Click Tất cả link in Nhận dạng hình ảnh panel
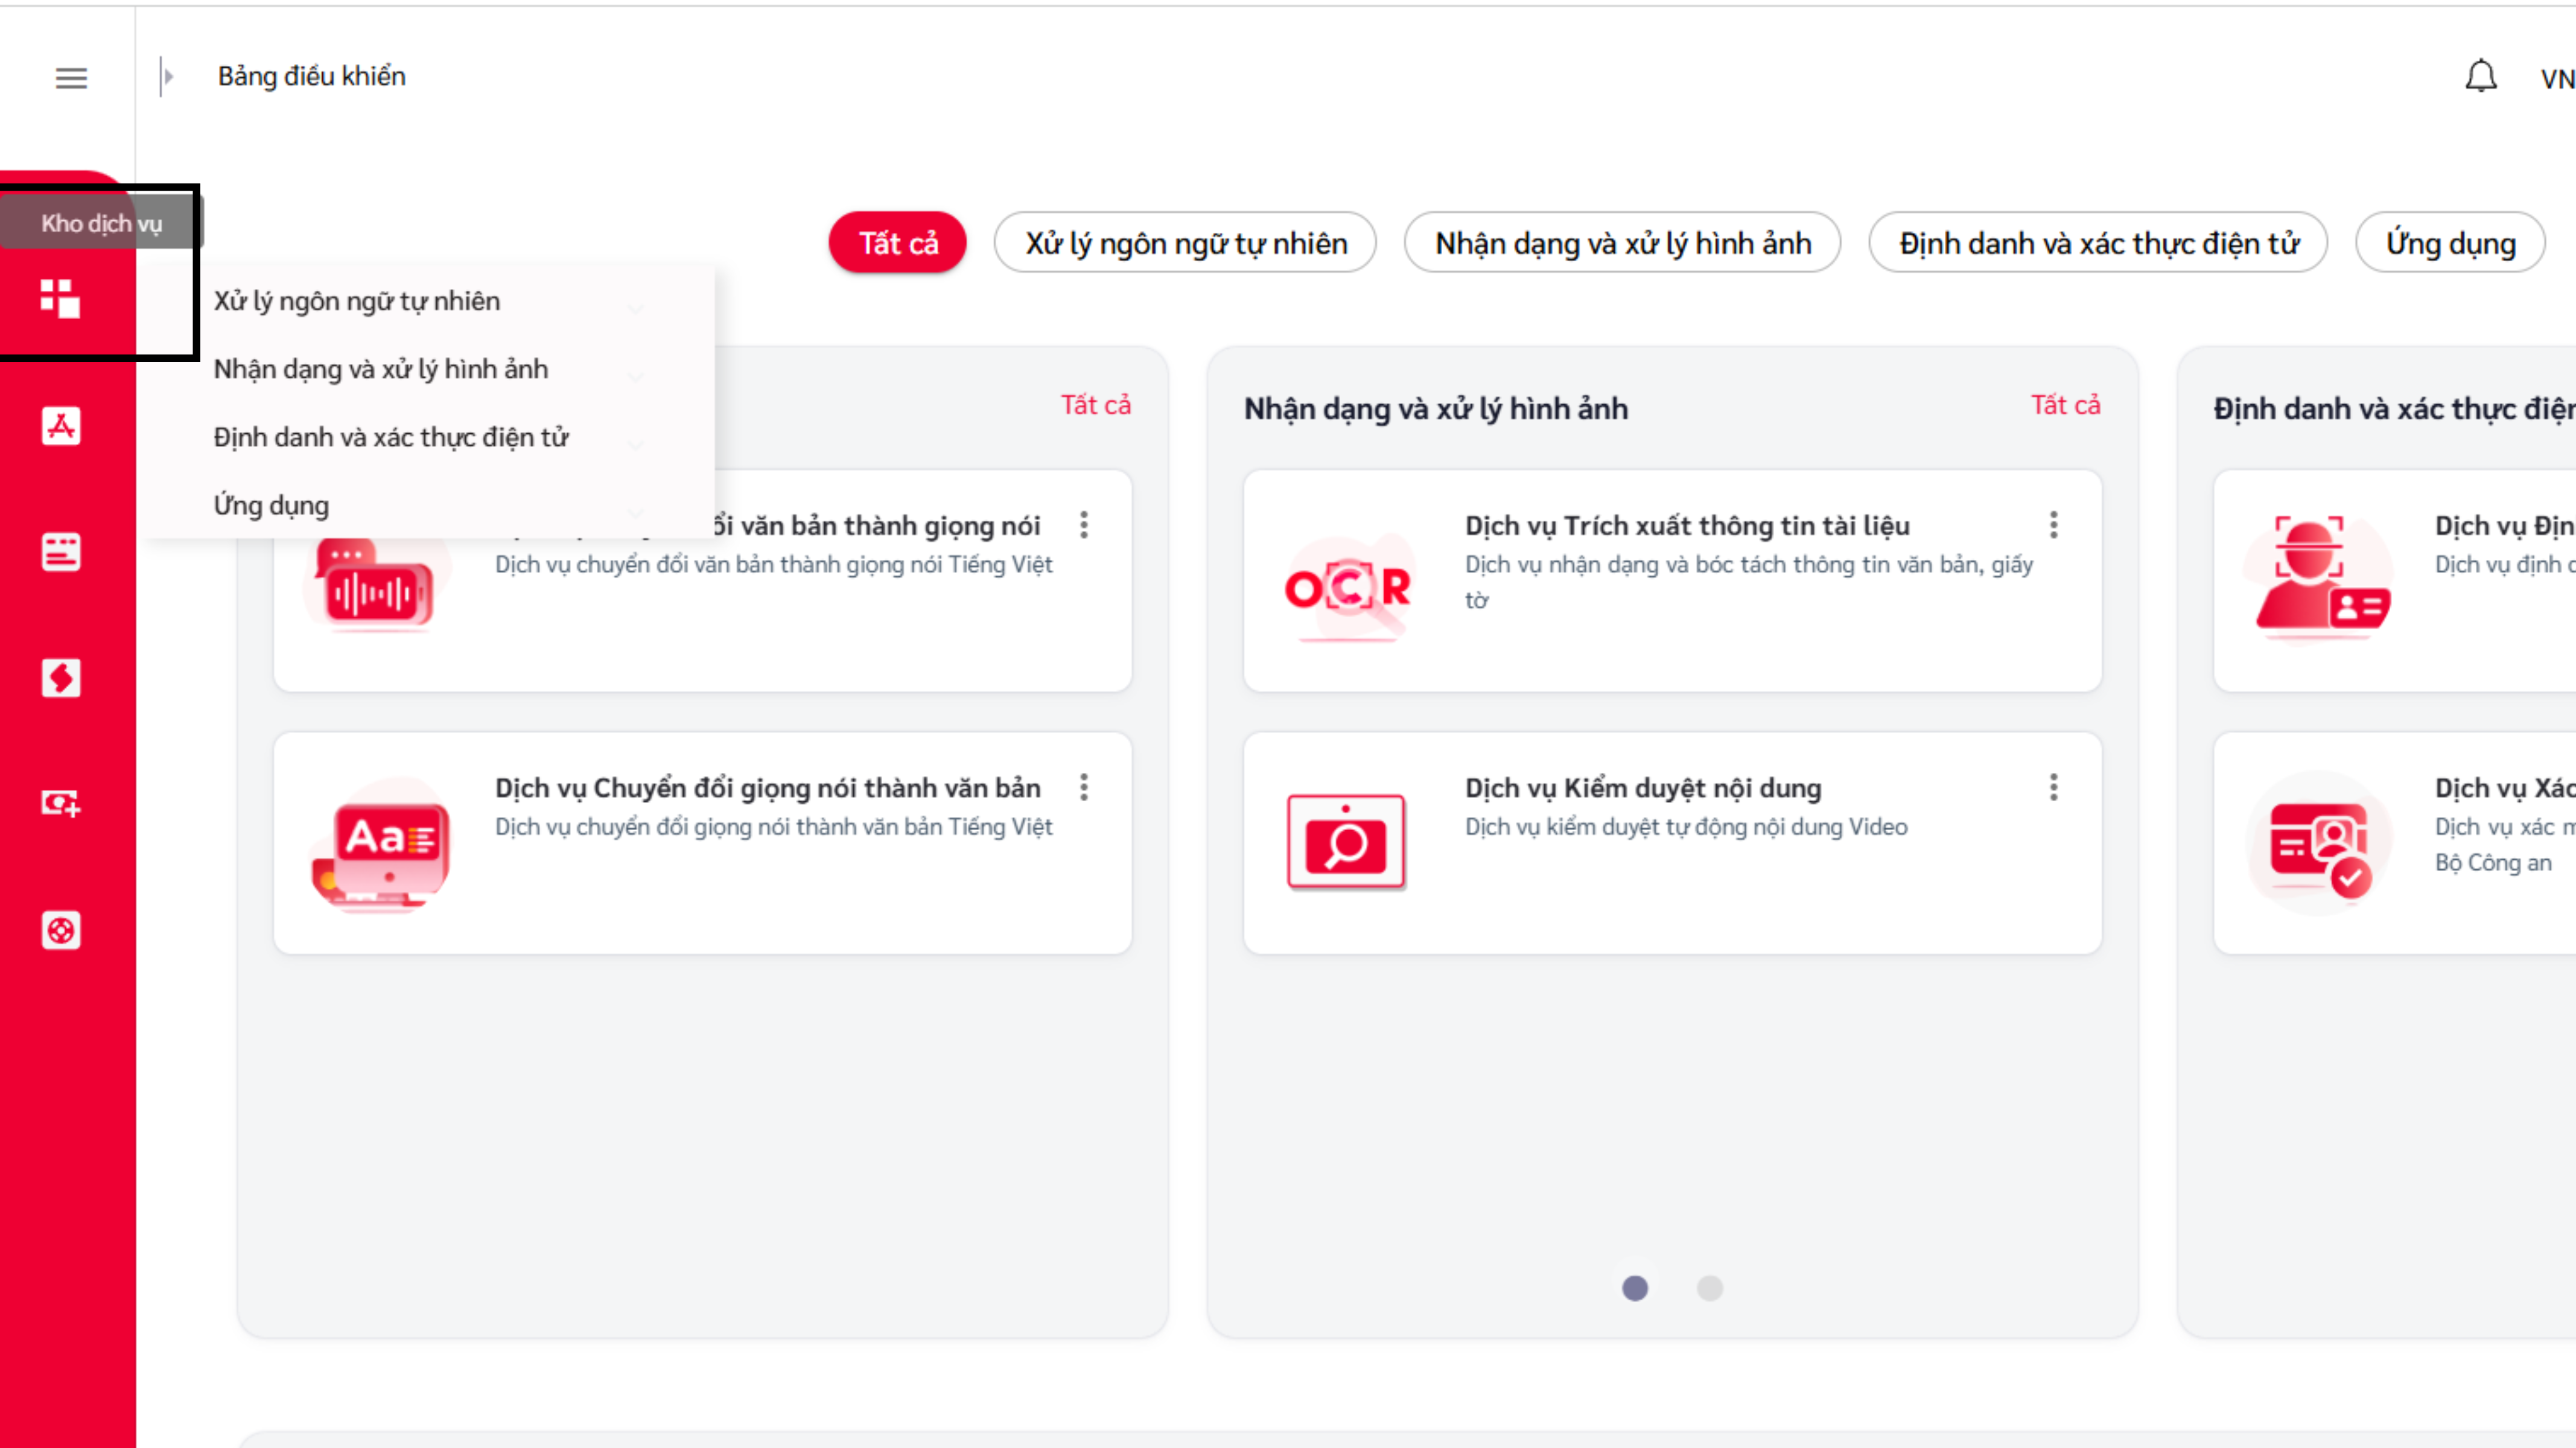 (2066, 405)
